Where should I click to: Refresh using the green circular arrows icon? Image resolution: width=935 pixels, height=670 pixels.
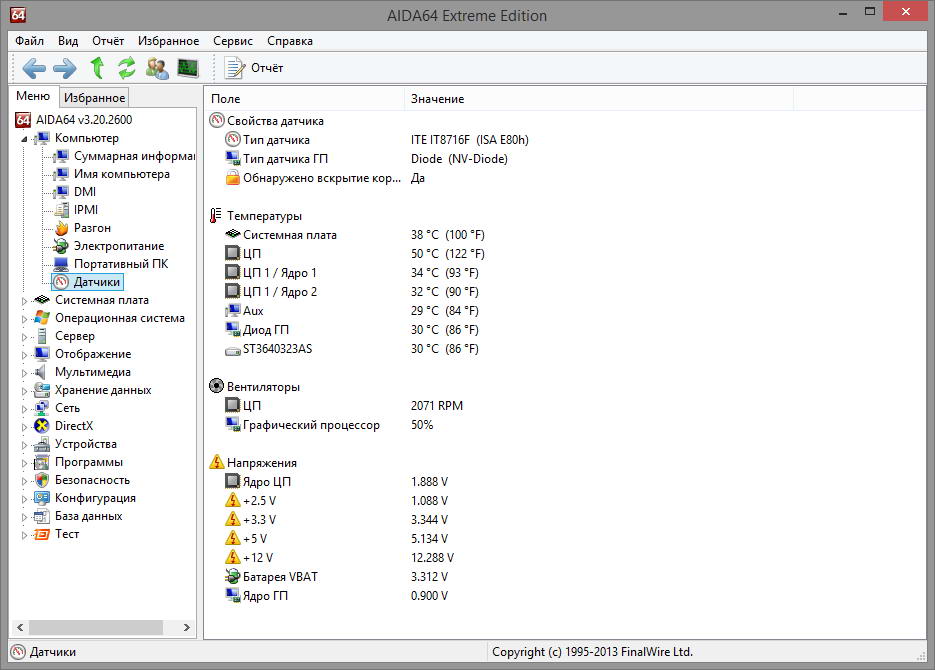[126, 68]
